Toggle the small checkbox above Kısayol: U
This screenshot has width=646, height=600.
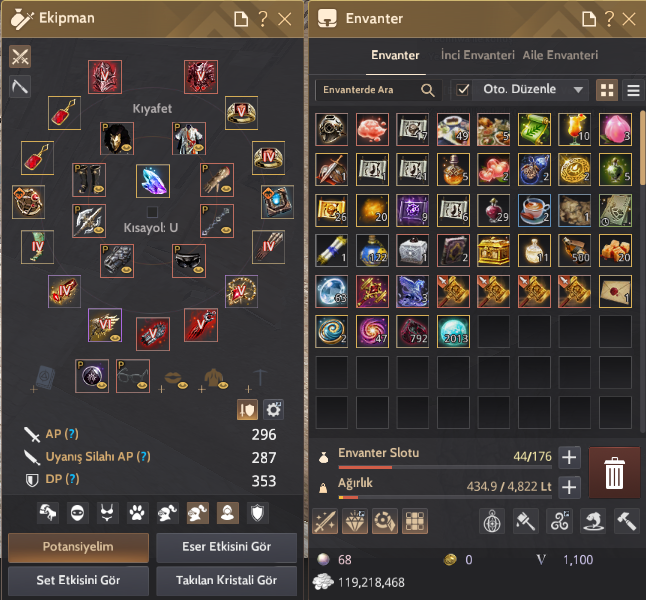152,212
